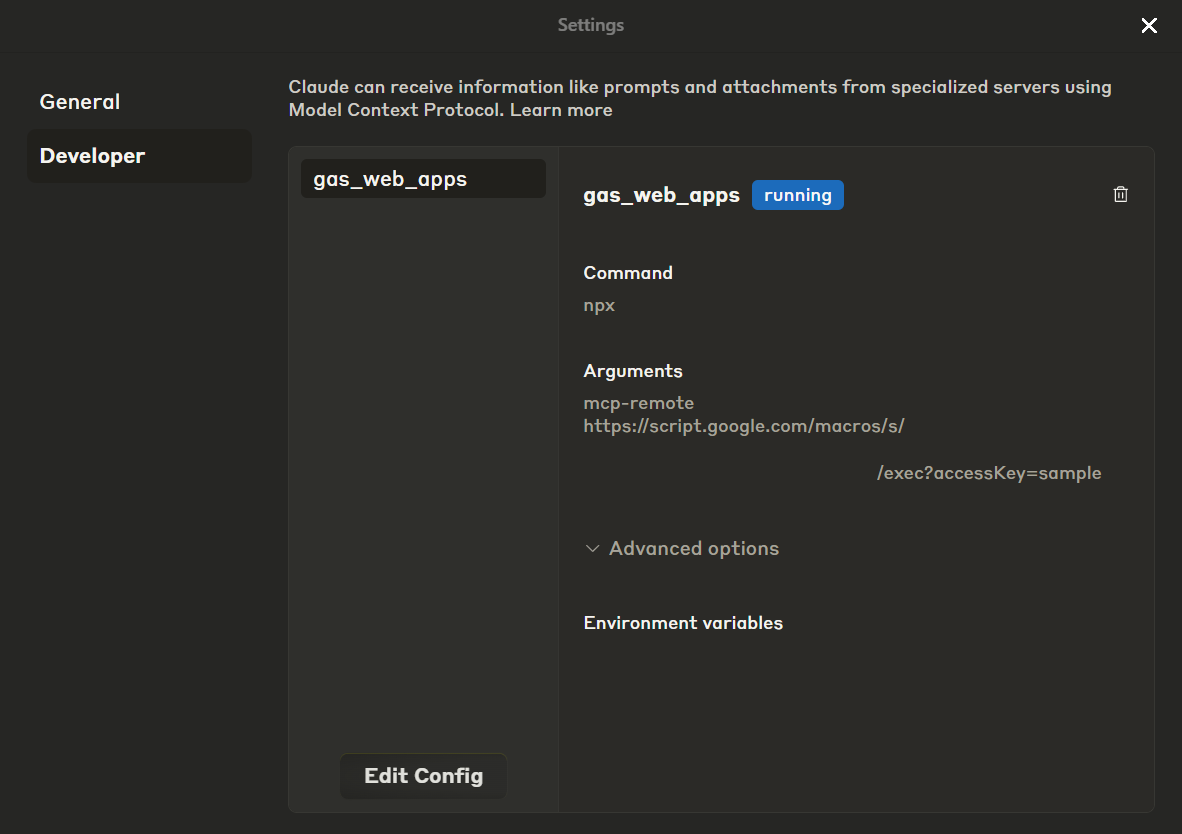The image size is (1182, 834).
Task: Click the Environment variables heading
Action: [683, 623]
